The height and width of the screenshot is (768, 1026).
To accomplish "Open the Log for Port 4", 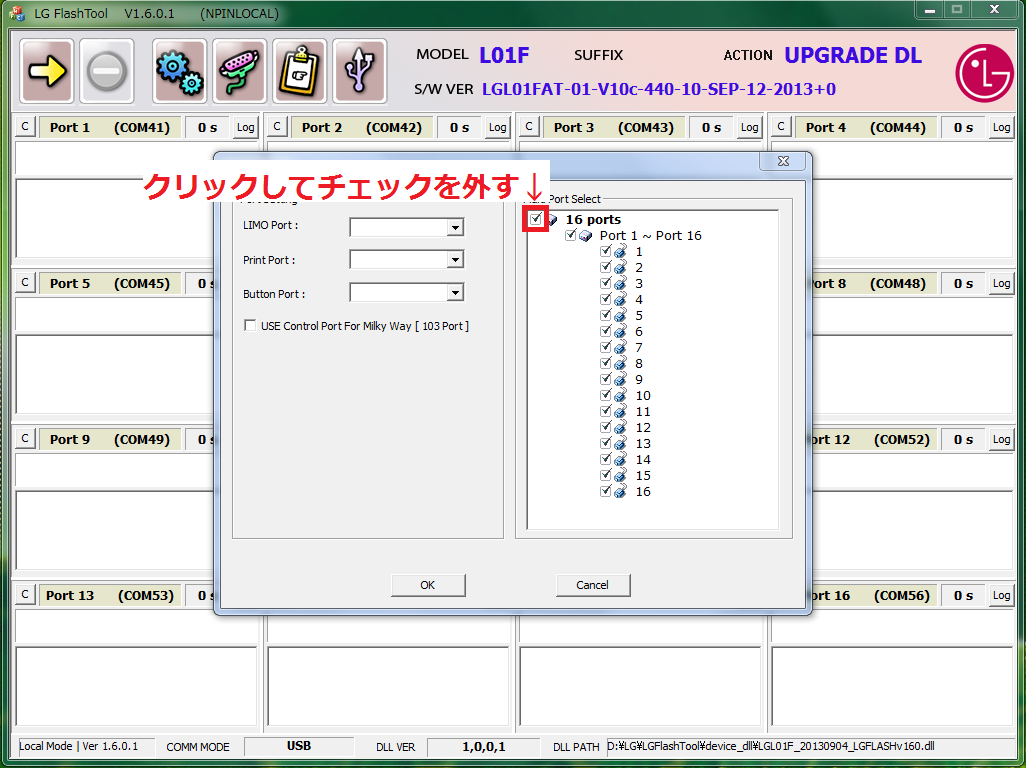I will coord(1002,128).
